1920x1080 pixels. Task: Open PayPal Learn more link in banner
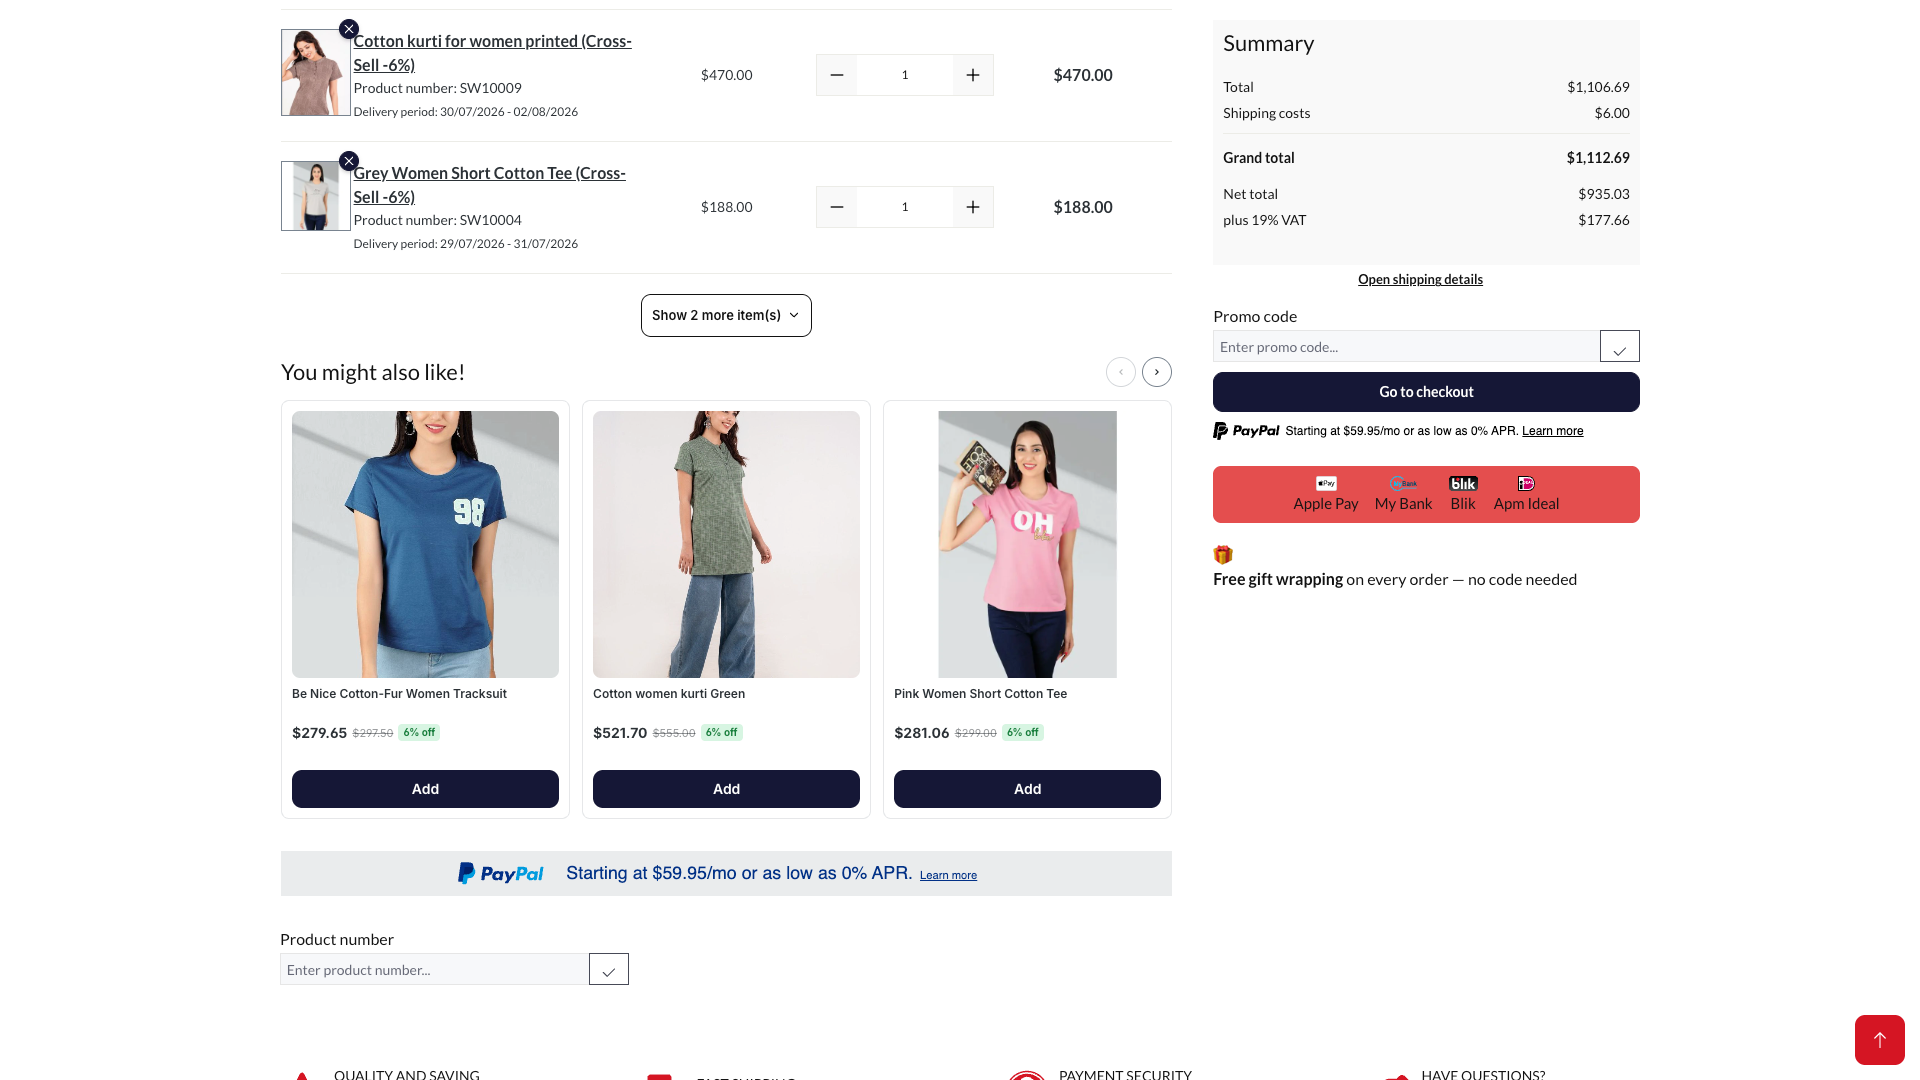tap(948, 875)
